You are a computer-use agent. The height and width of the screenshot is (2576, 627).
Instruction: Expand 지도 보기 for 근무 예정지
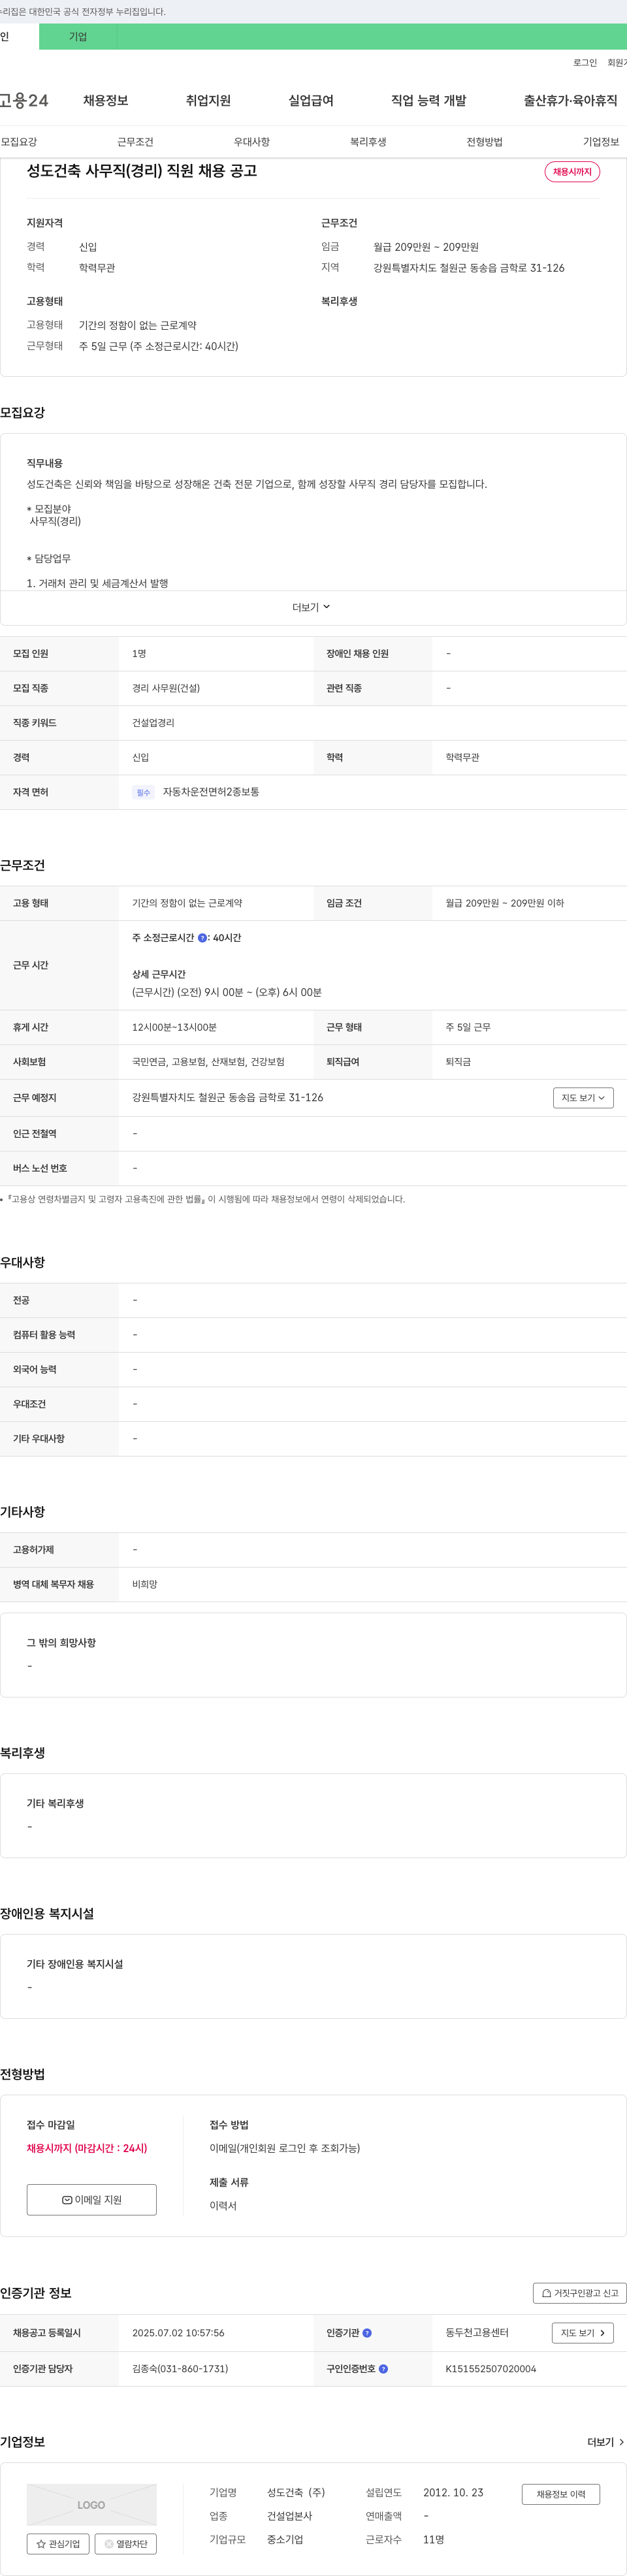coord(583,1098)
